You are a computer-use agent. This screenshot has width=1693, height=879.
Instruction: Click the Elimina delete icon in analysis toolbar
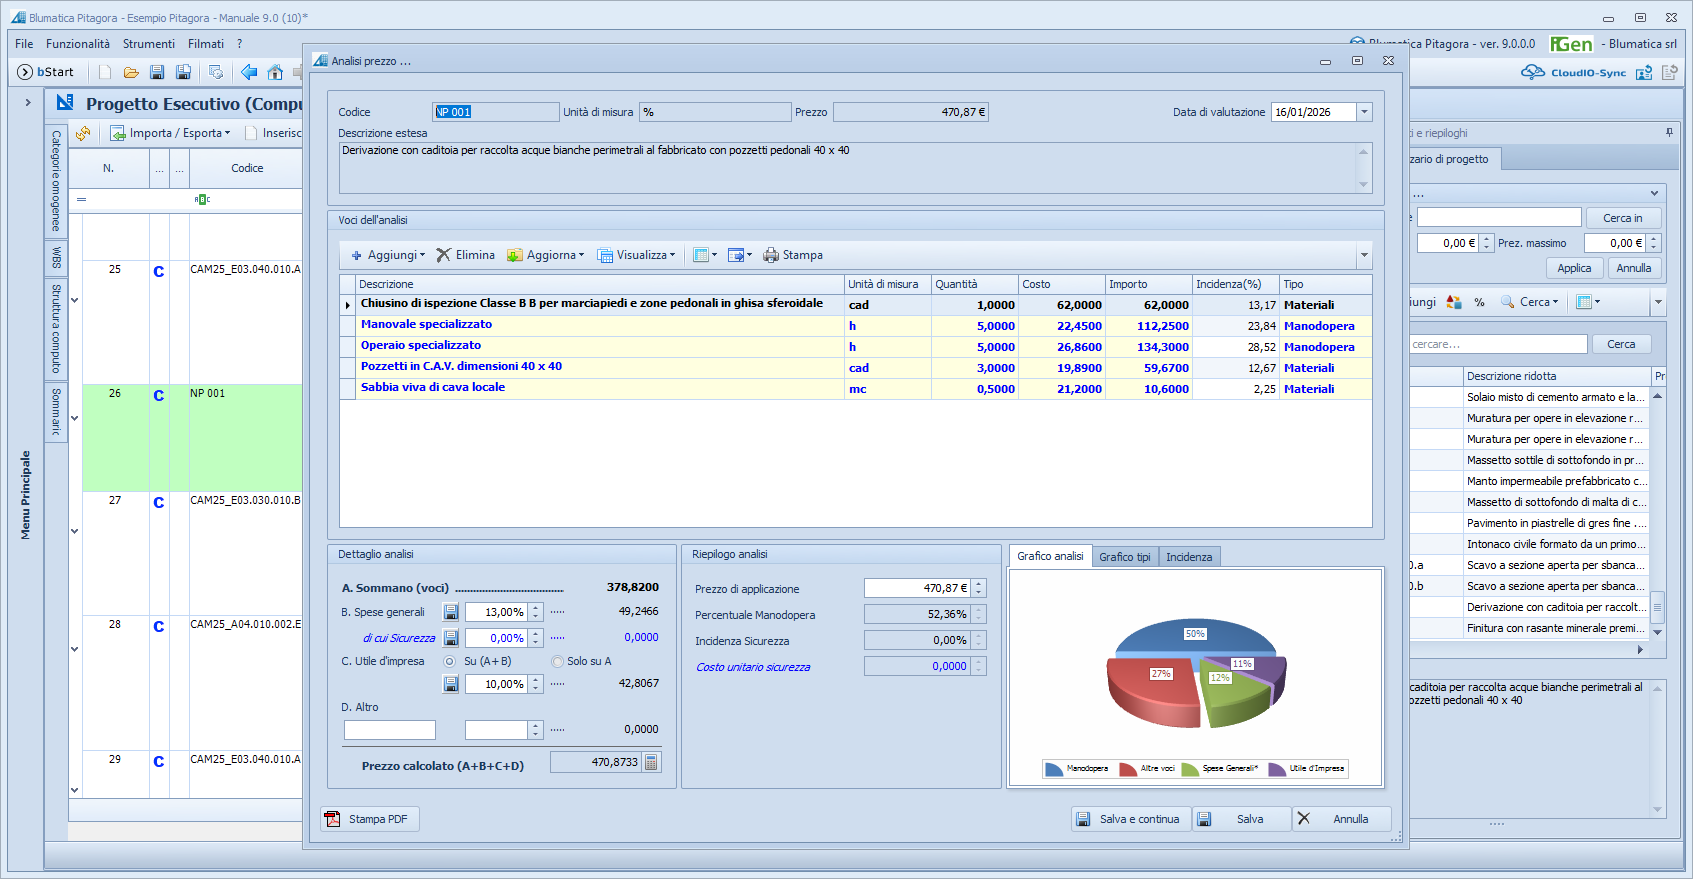coord(444,255)
